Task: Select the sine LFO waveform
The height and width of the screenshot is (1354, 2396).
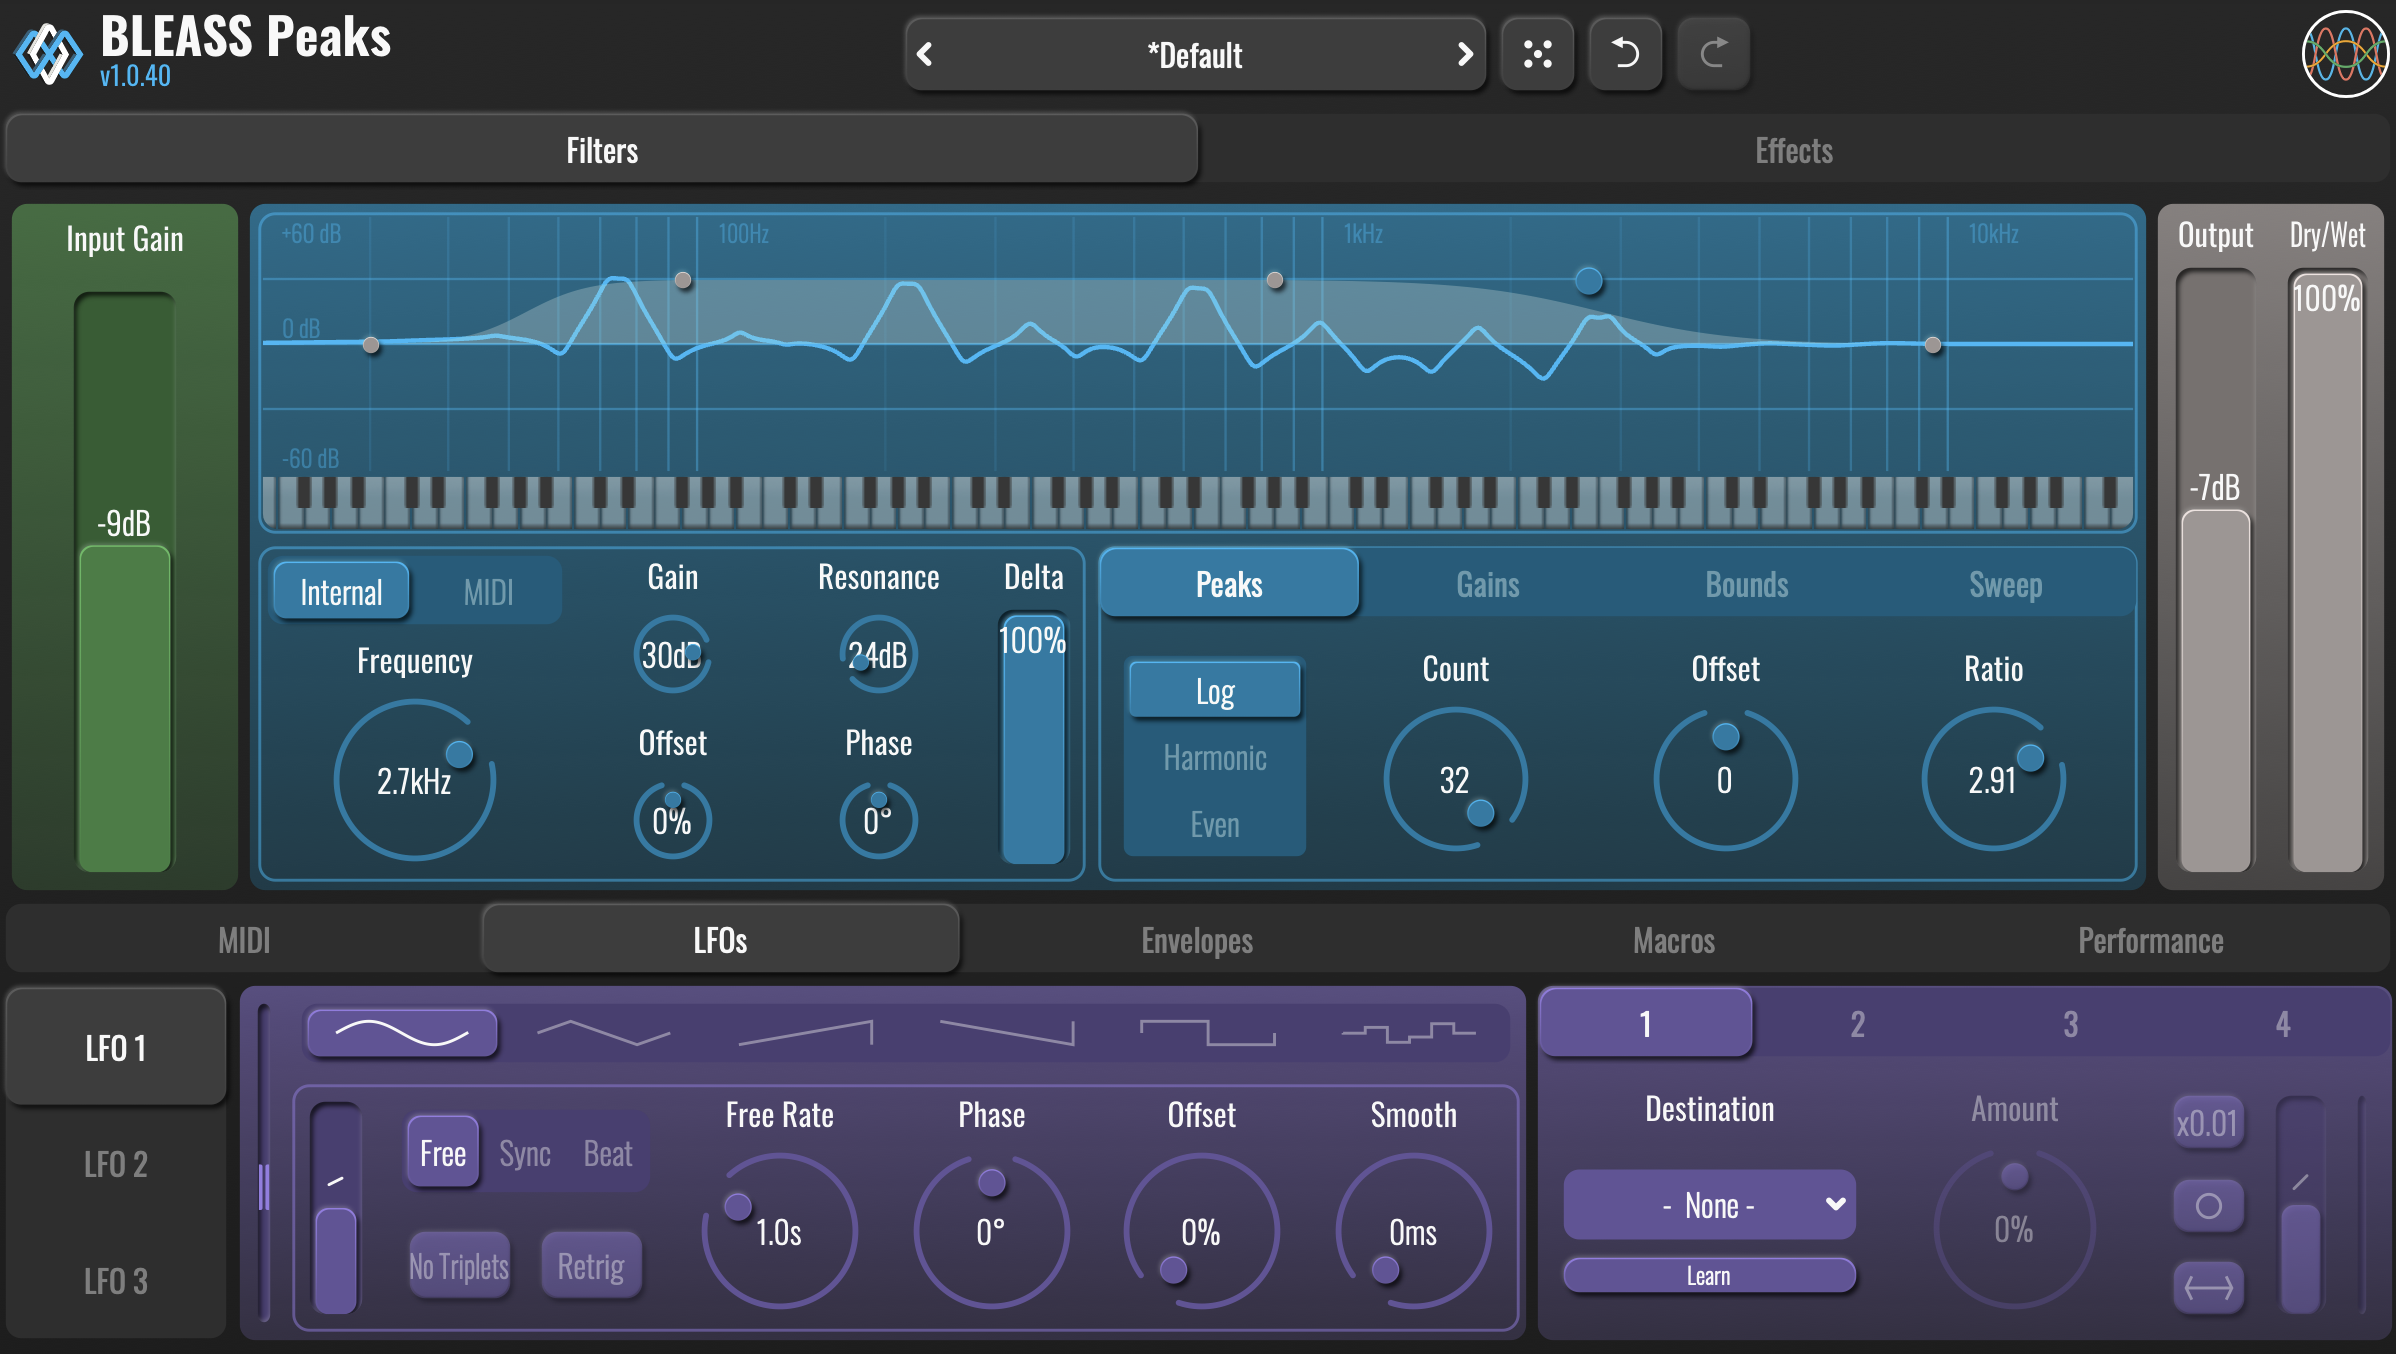Action: click(402, 1033)
